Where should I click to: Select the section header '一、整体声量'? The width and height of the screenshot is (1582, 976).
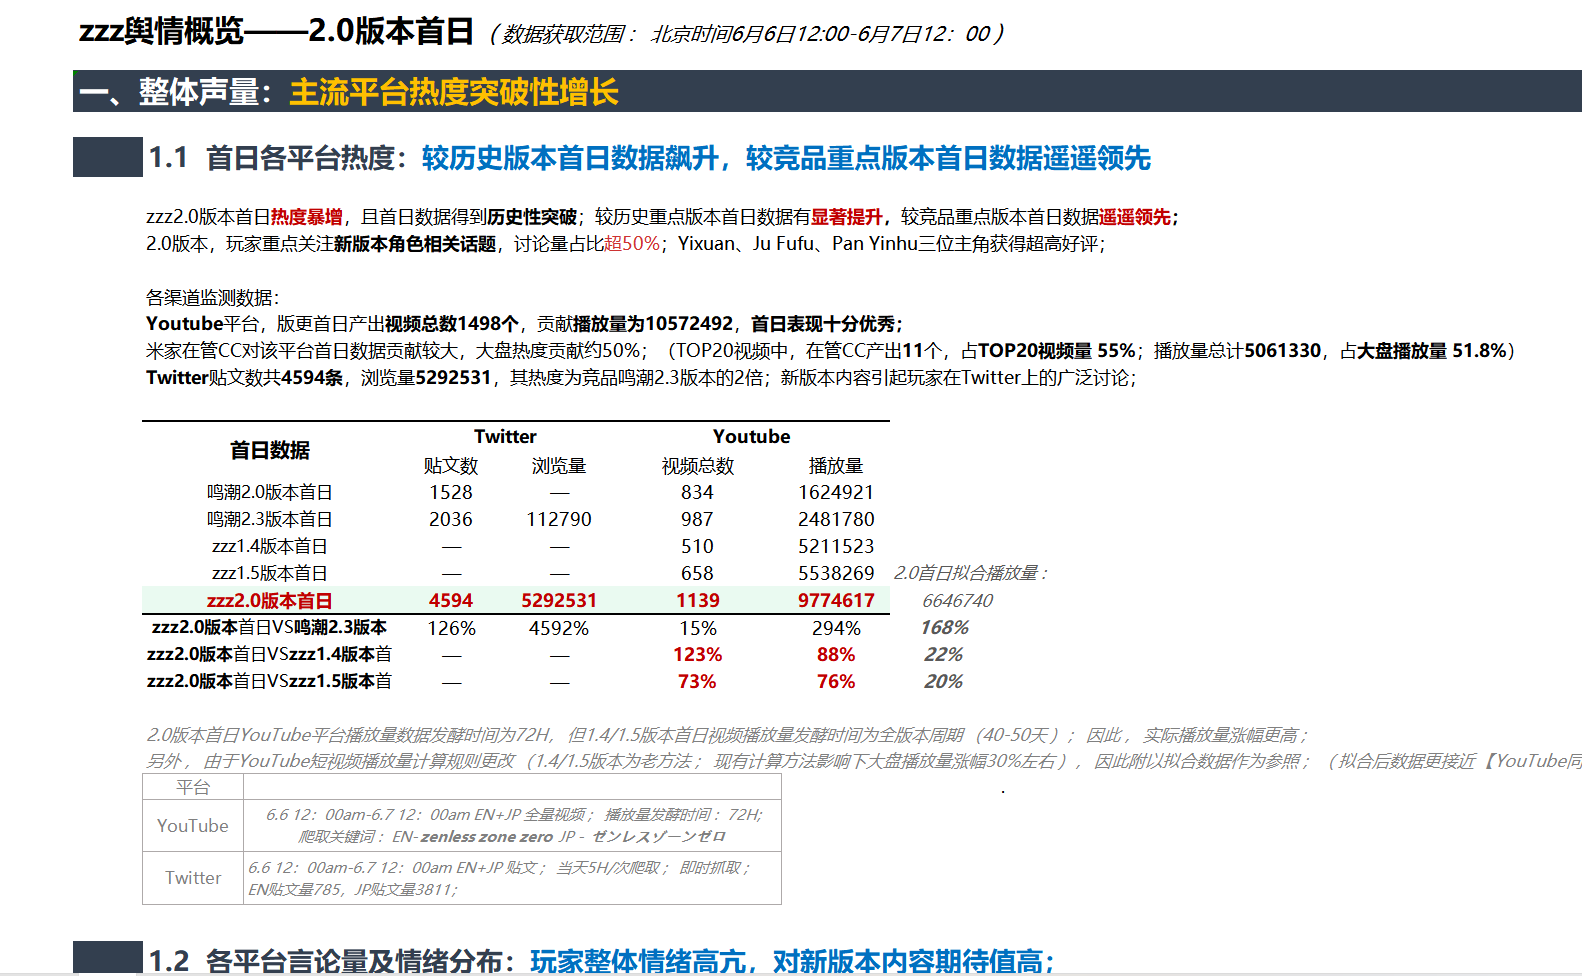click(168, 92)
